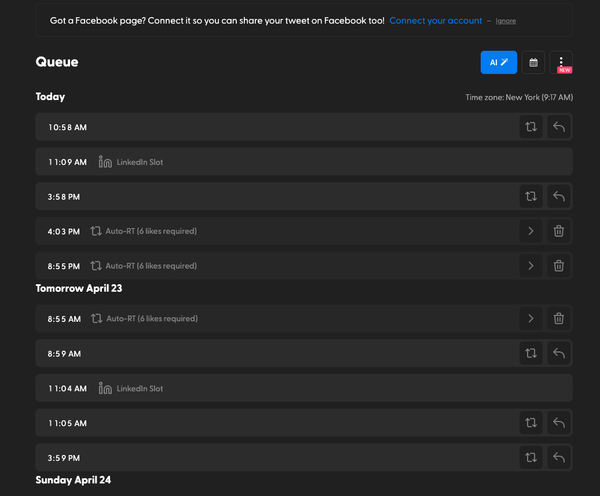Expand the 8:55 PM Auto-RT slot chevron
Screen dimensions: 600x496
(530, 266)
